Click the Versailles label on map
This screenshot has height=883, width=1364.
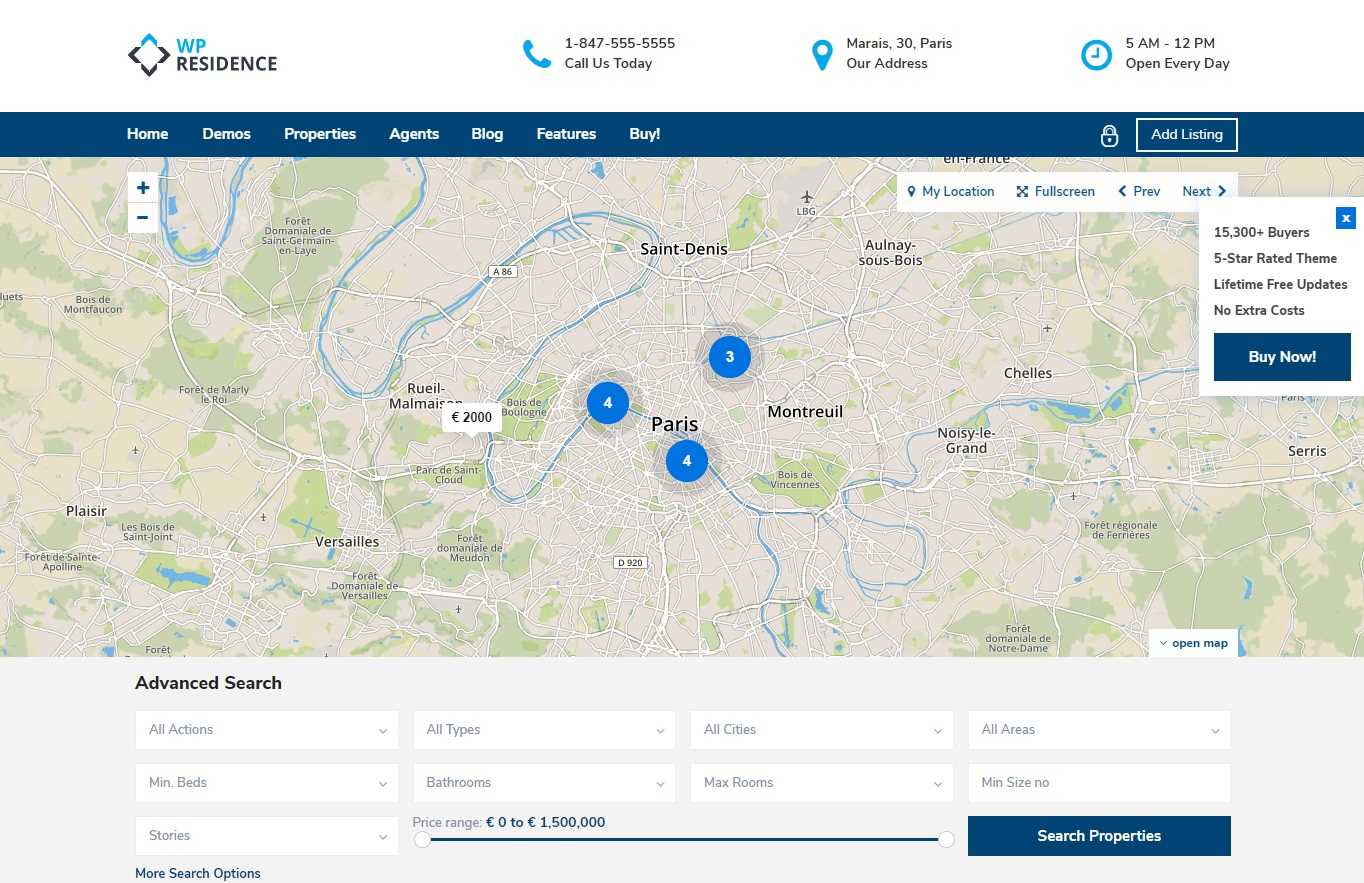click(347, 541)
